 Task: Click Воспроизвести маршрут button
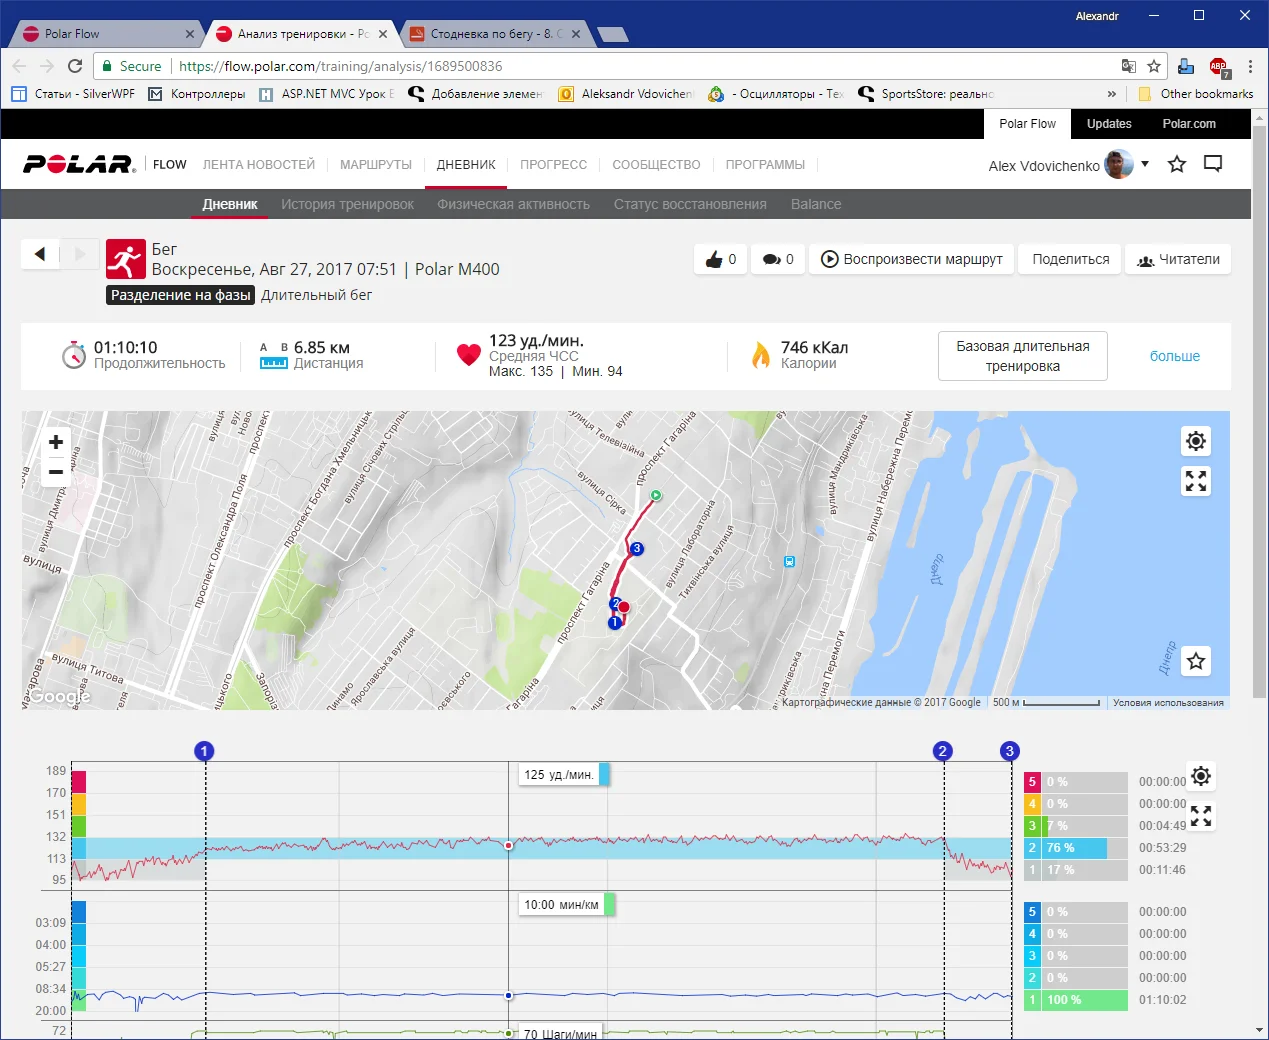(x=911, y=259)
